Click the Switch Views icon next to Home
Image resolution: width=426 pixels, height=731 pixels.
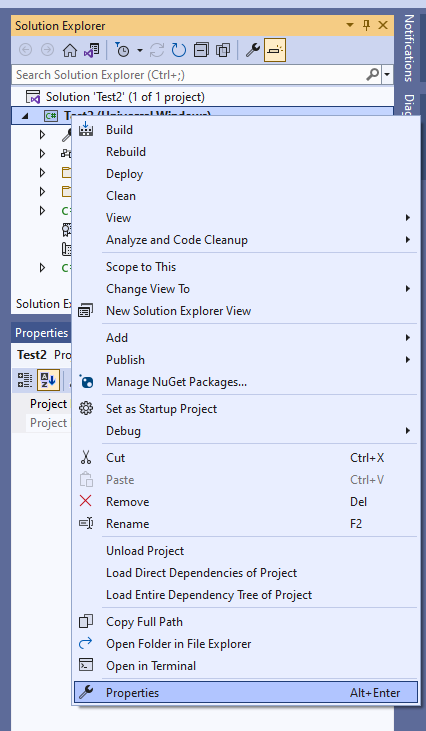coord(91,50)
